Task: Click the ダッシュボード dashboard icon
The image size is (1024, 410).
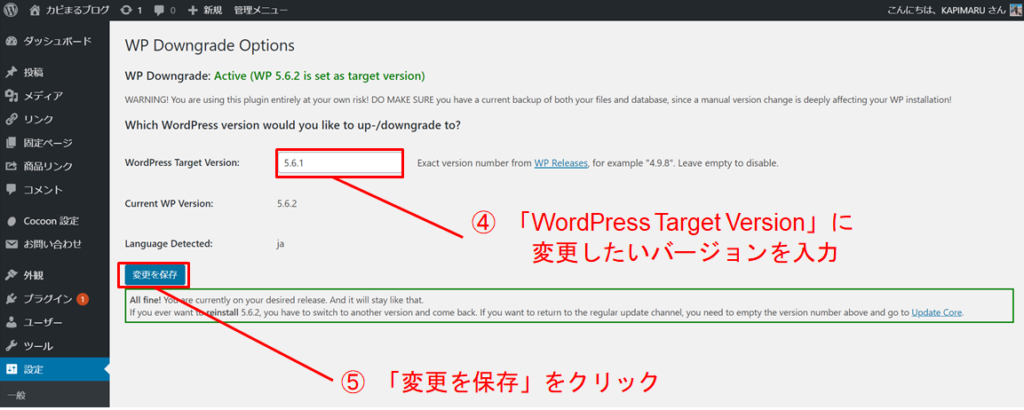Action: pyautogui.click(x=11, y=41)
